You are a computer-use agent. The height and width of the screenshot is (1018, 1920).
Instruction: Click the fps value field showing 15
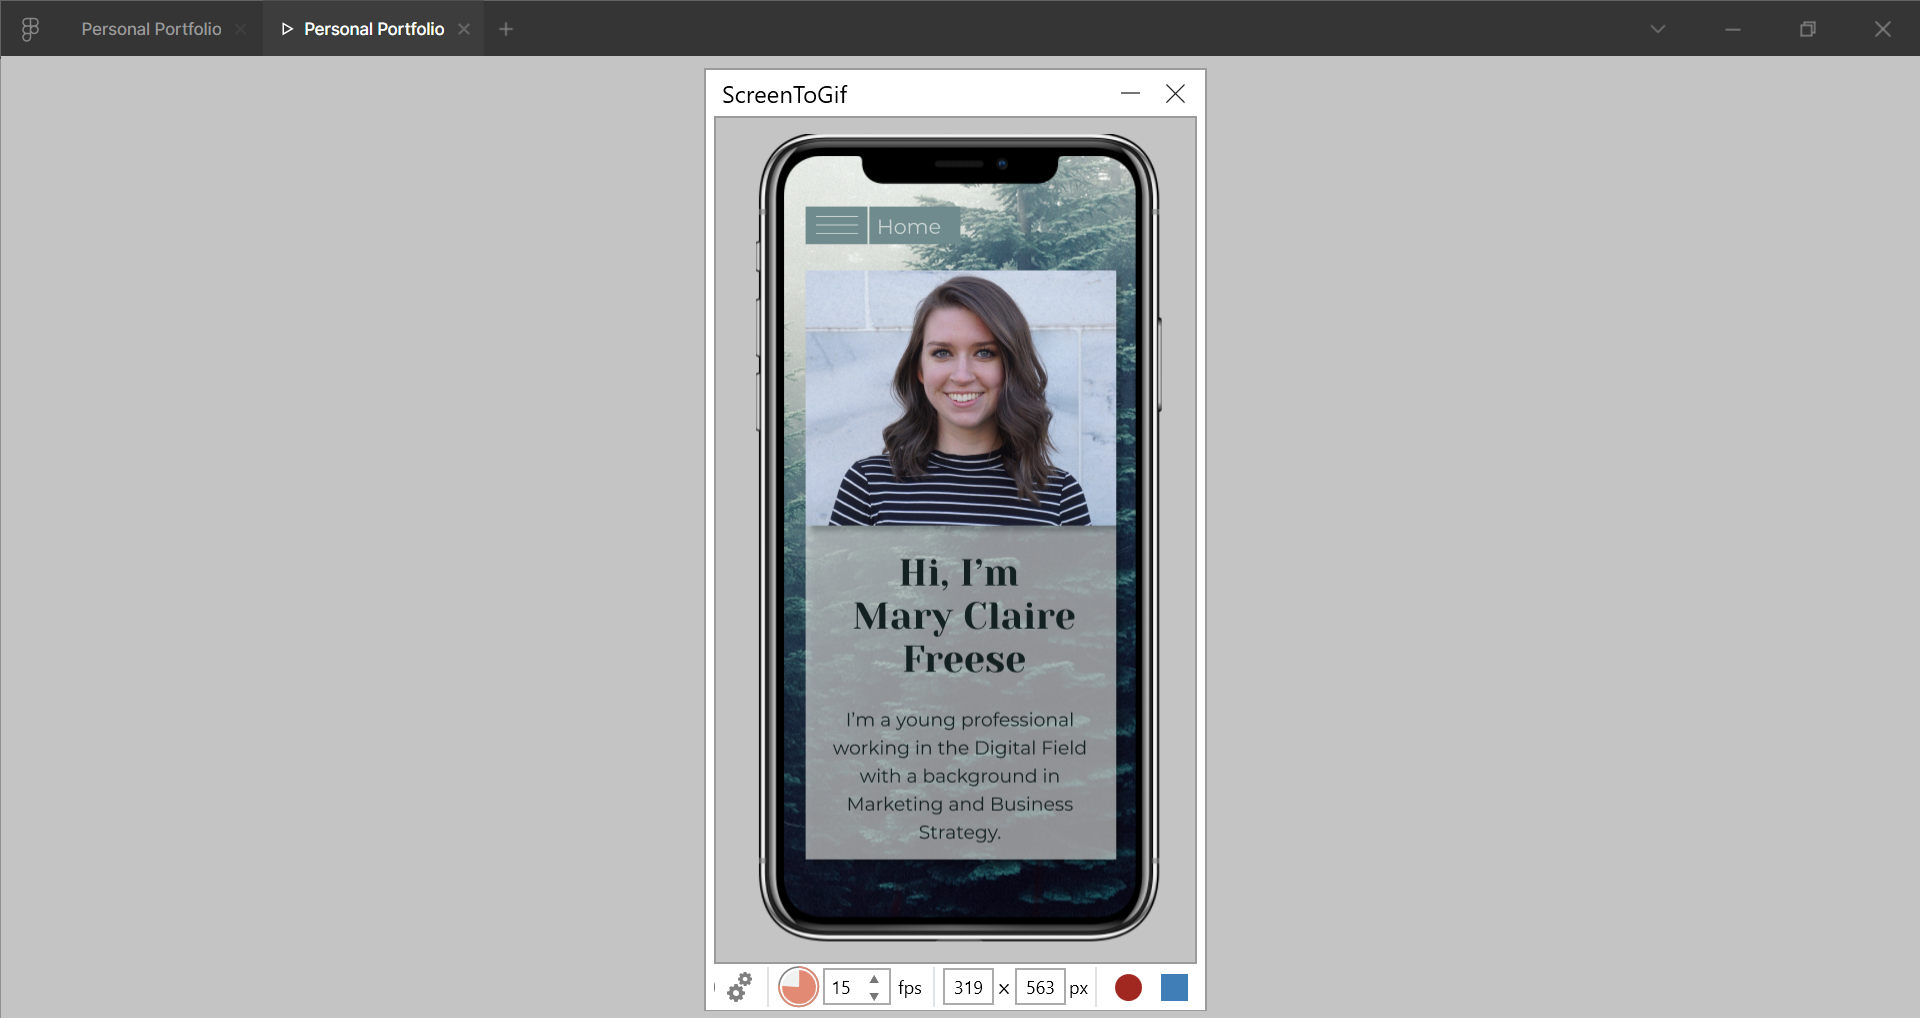point(844,987)
